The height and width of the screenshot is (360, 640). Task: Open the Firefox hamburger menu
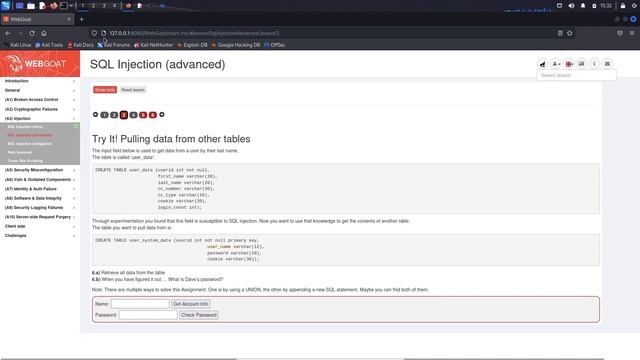tap(632, 33)
